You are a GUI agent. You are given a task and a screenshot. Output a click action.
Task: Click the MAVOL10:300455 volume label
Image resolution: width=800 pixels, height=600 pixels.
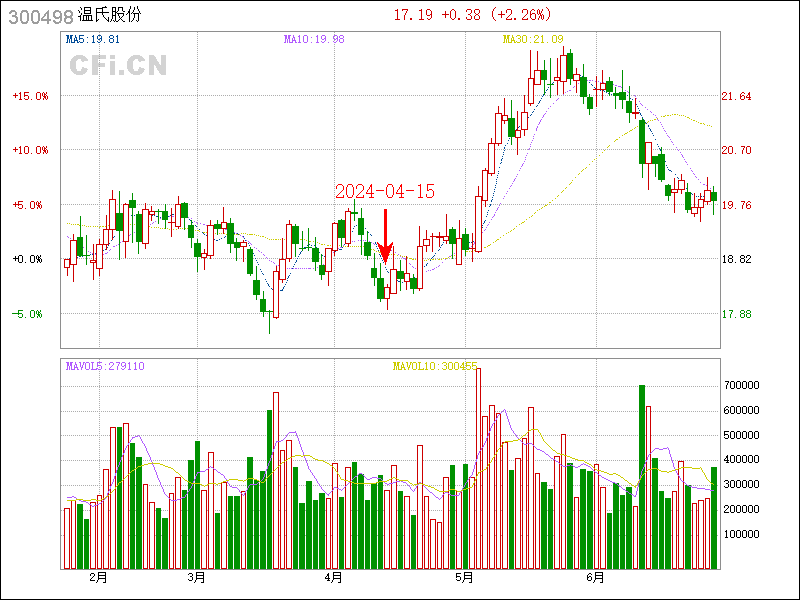tap(435, 366)
